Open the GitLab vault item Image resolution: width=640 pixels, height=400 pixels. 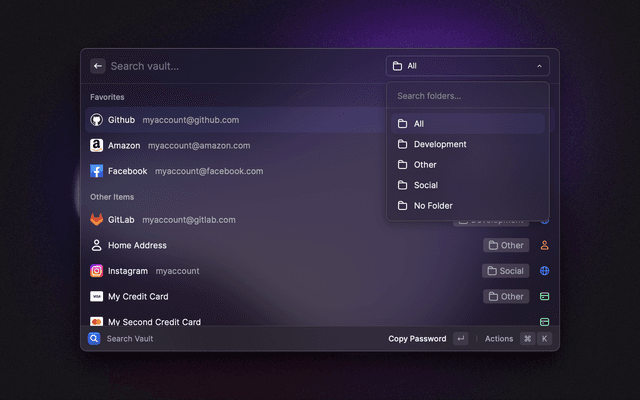[x=164, y=219]
